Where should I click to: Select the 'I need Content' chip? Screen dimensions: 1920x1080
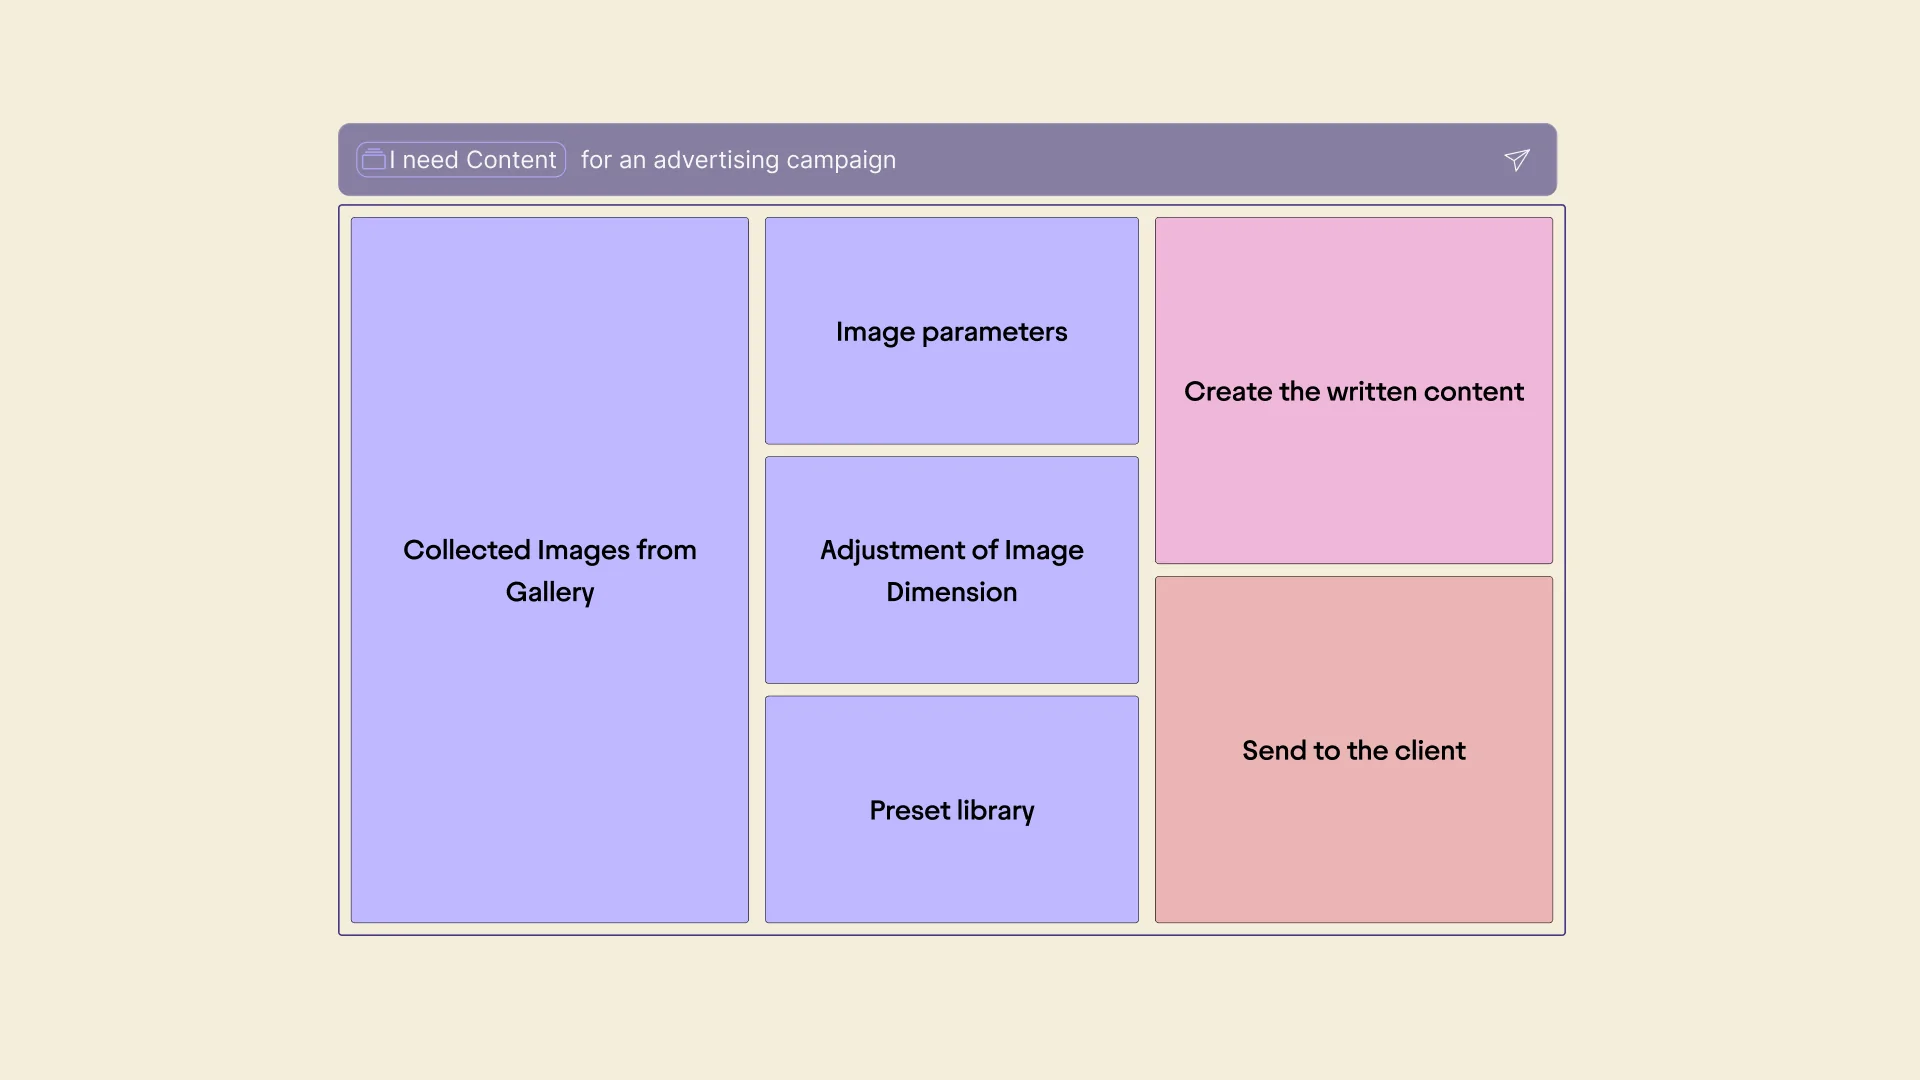[x=461, y=160]
